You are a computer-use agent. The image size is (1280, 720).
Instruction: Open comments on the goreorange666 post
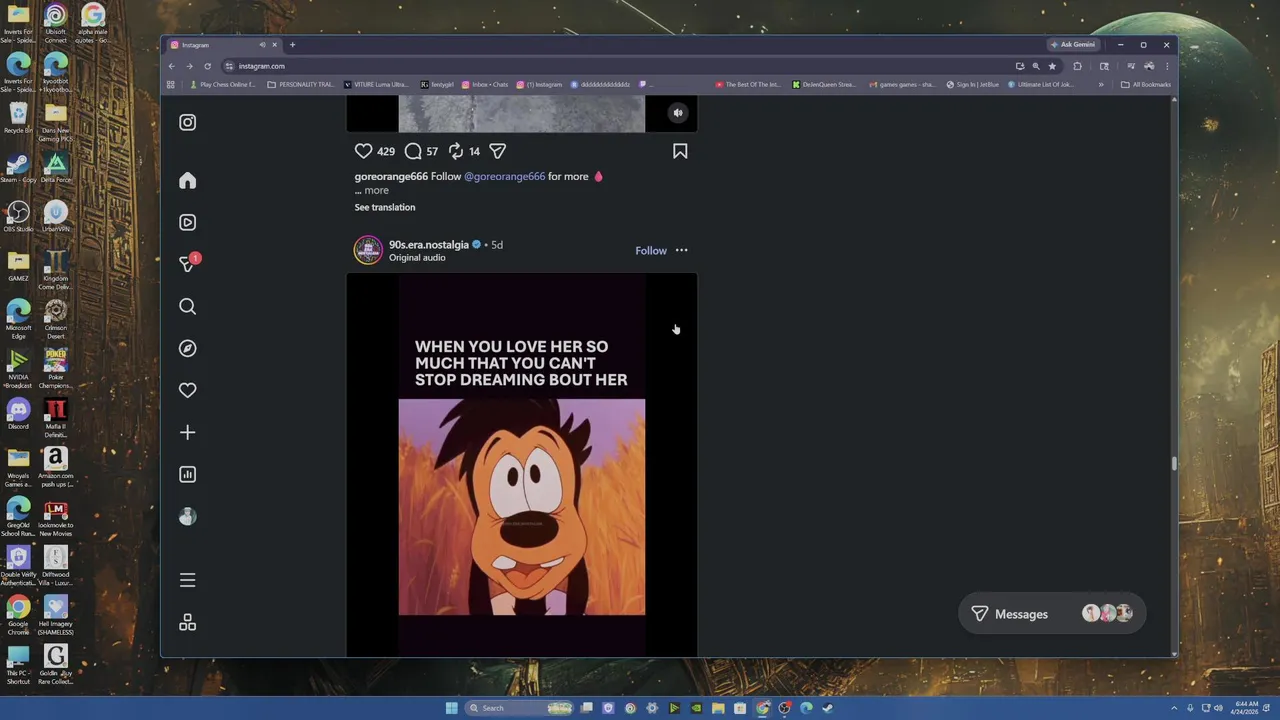(x=413, y=151)
